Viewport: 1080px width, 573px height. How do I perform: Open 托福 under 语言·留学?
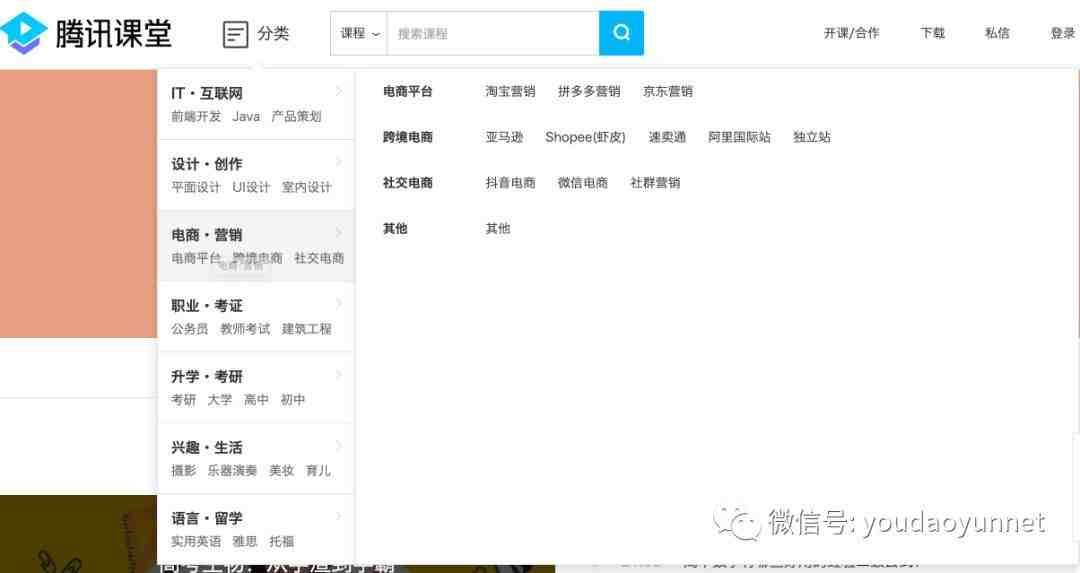coord(282,542)
